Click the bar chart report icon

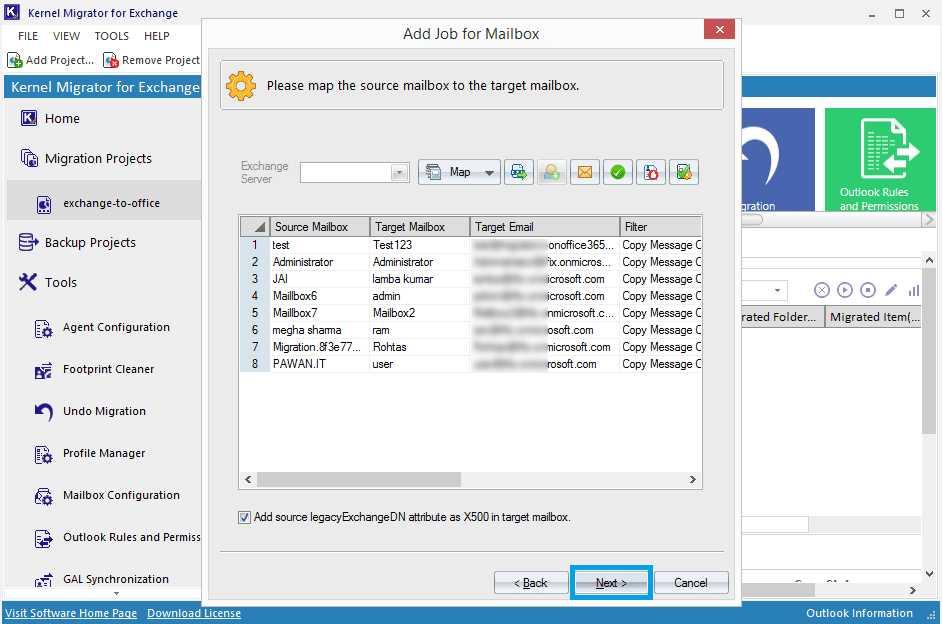click(x=913, y=291)
